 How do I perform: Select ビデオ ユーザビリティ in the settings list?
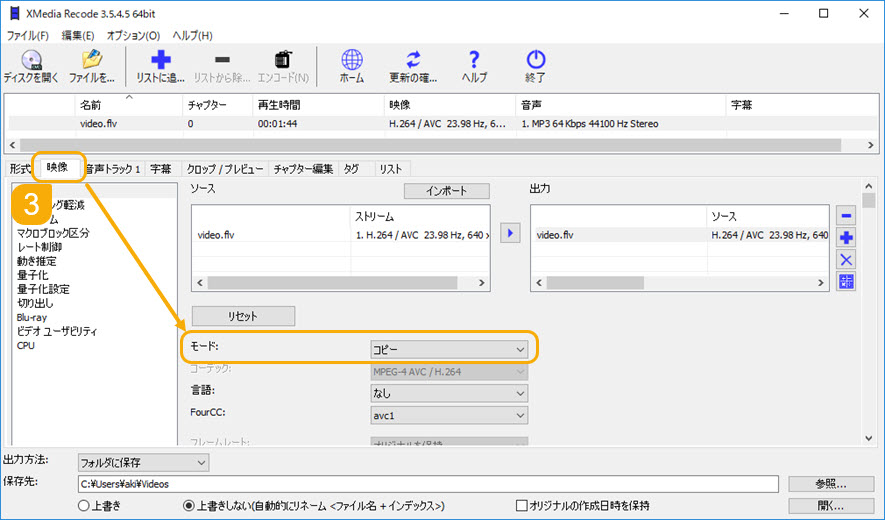pyautogui.click(x=56, y=331)
